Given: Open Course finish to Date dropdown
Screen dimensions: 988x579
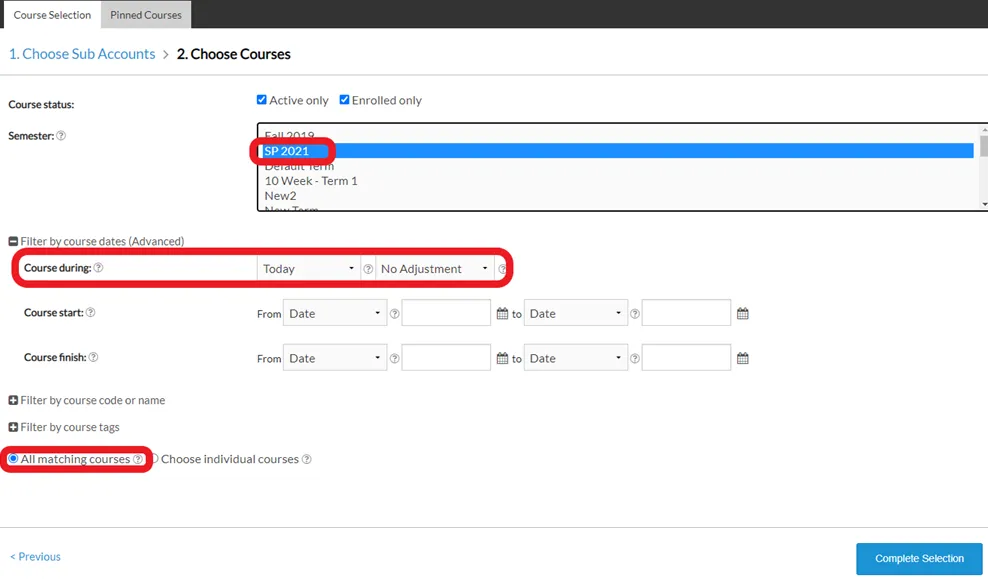Looking at the screenshot, I should pyautogui.click(x=575, y=358).
